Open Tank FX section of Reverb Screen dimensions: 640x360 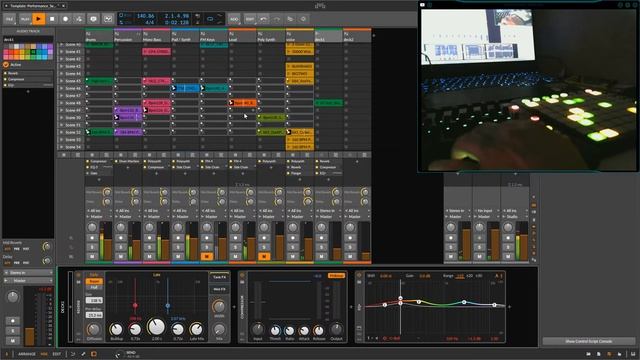click(x=219, y=277)
